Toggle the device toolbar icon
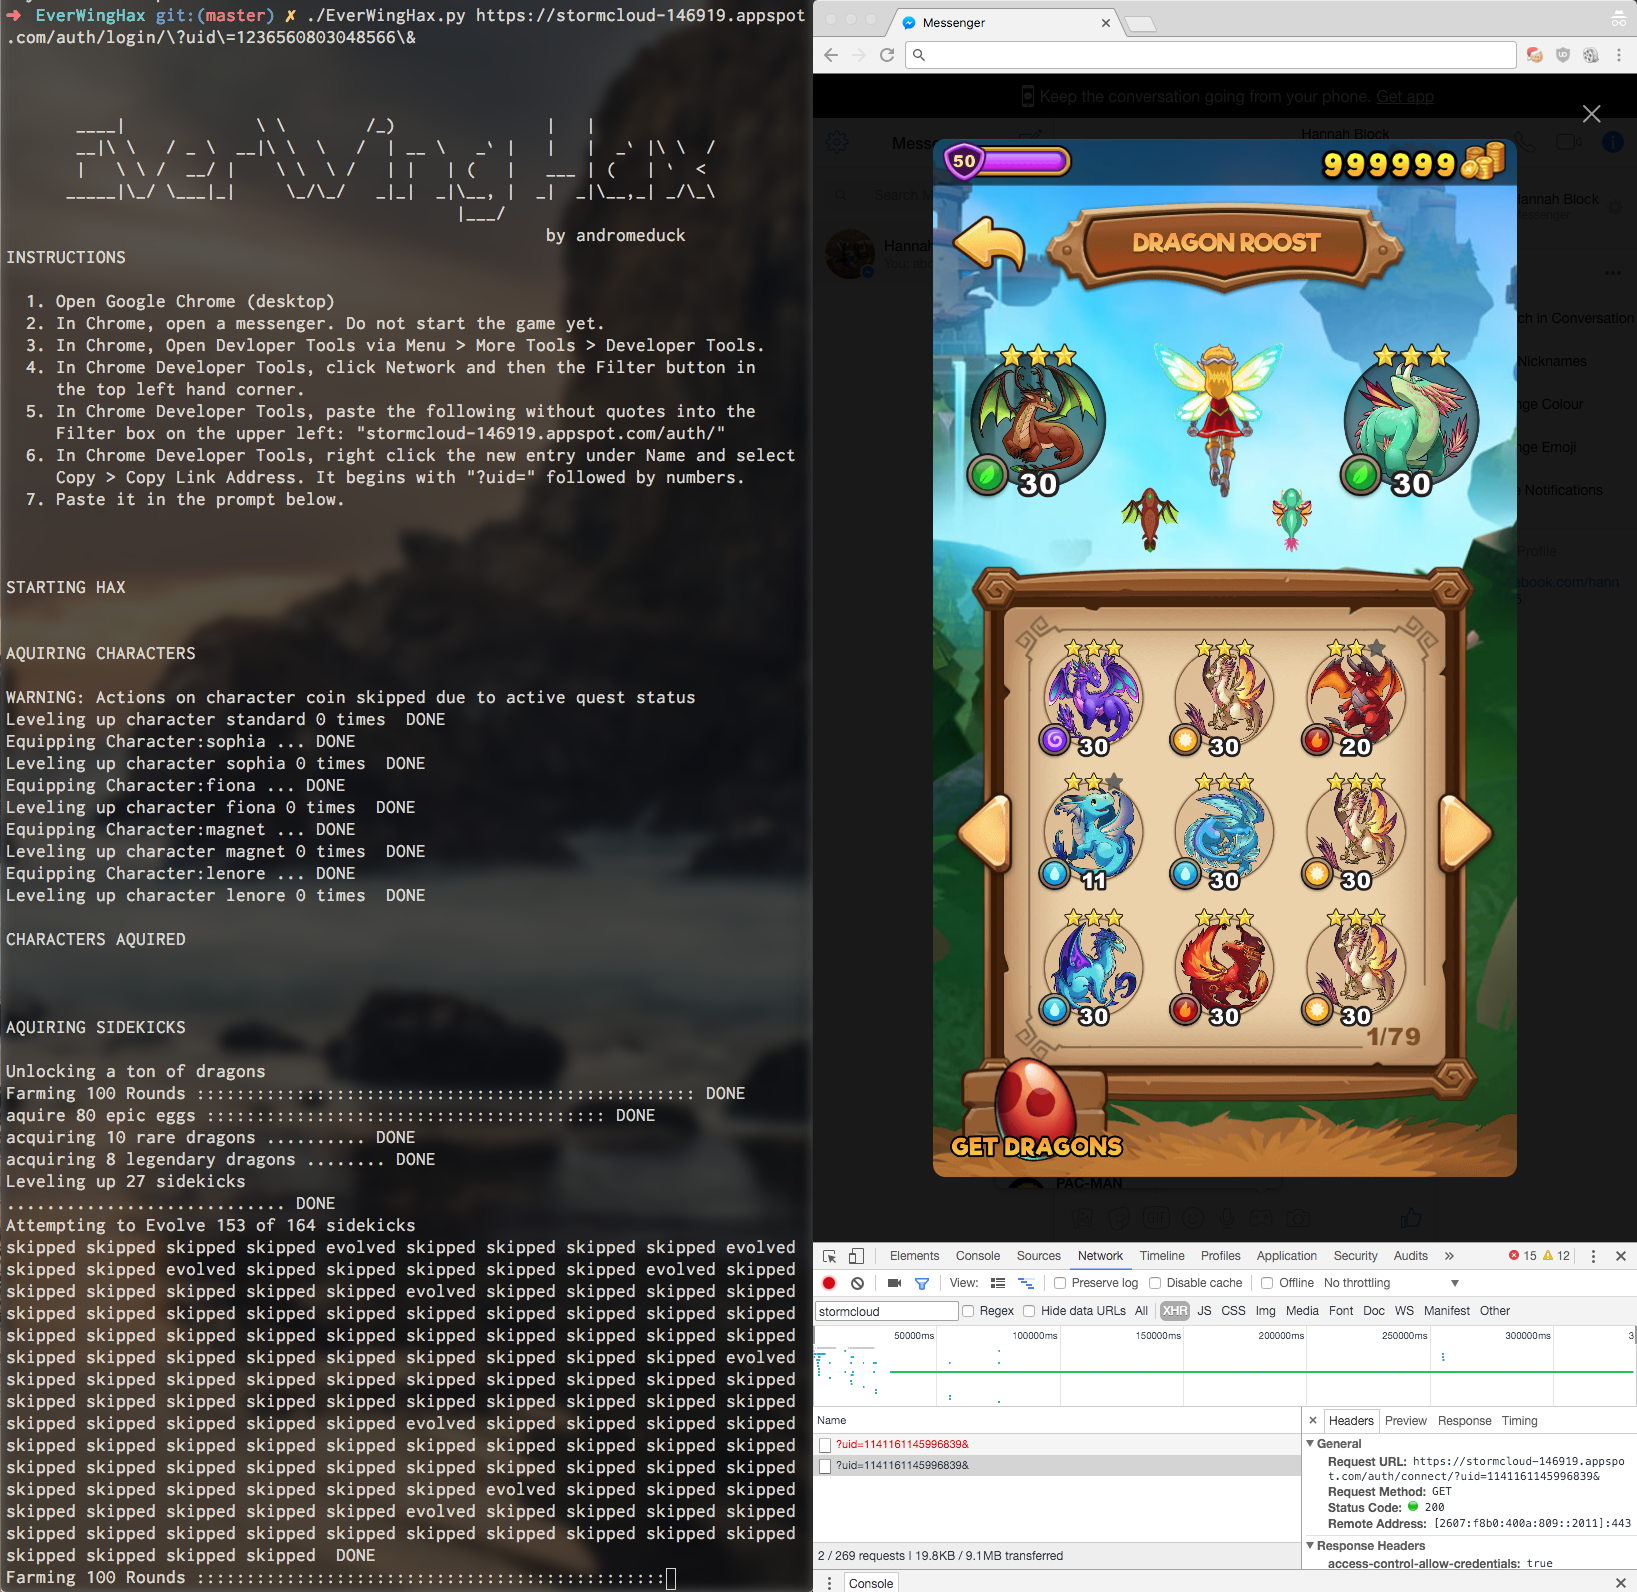This screenshot has width=1637, height=1592. point(856,1256)
